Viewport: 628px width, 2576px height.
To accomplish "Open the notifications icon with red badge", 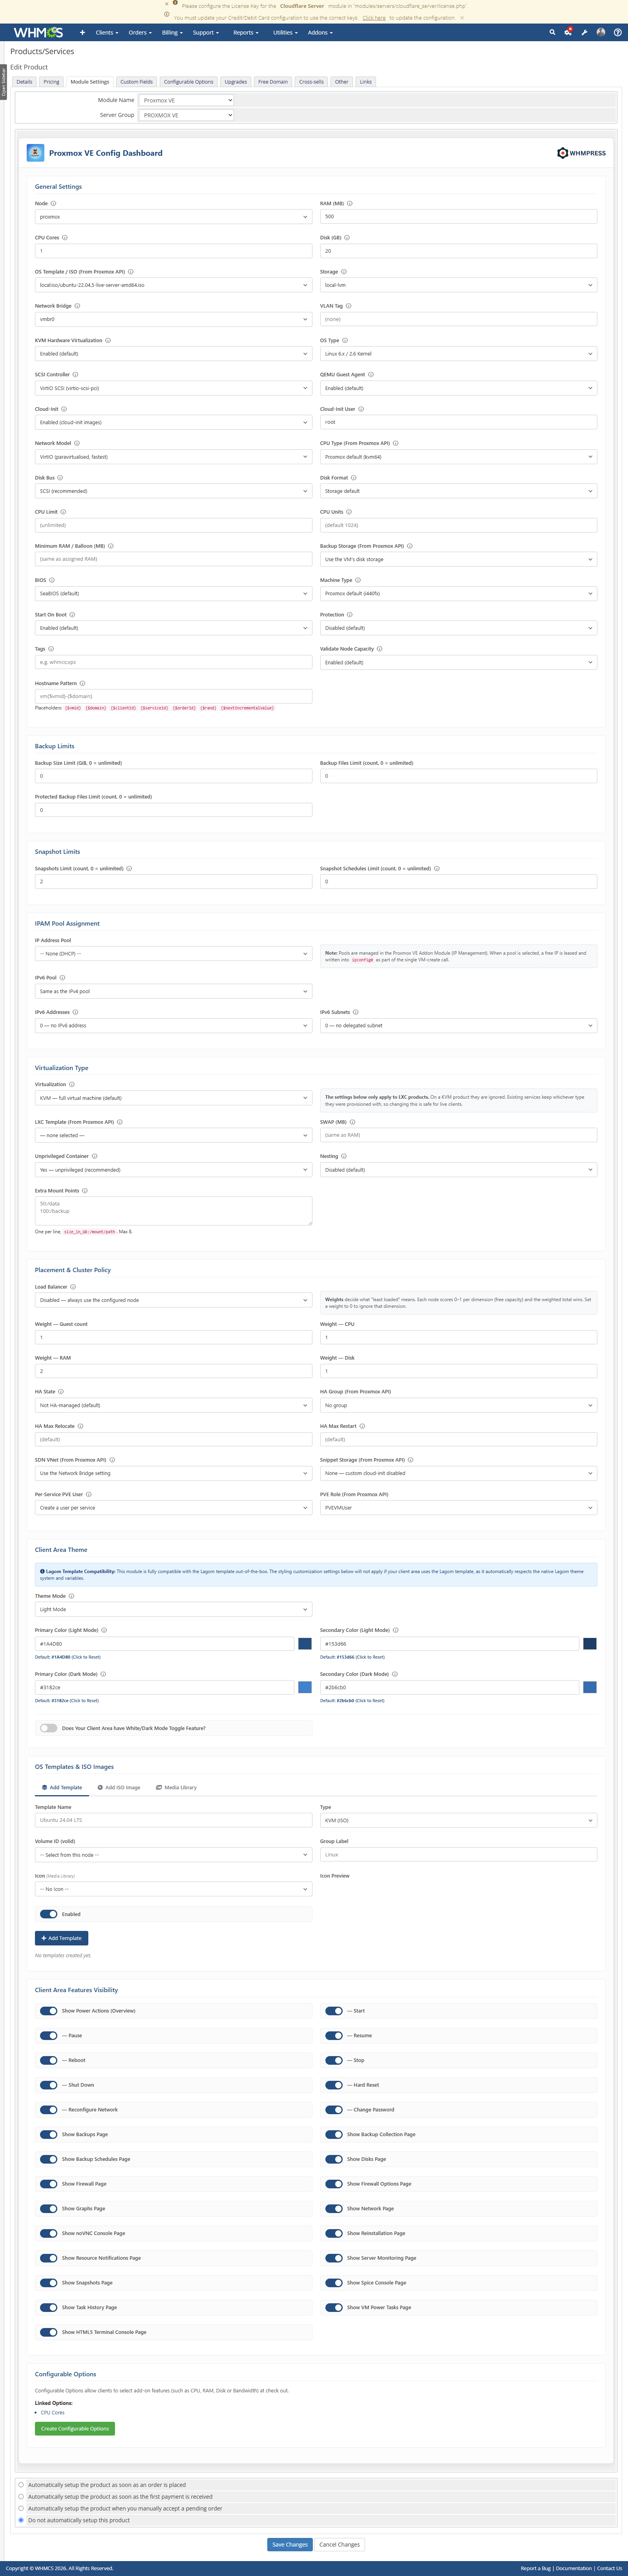I will coord(568,32).
